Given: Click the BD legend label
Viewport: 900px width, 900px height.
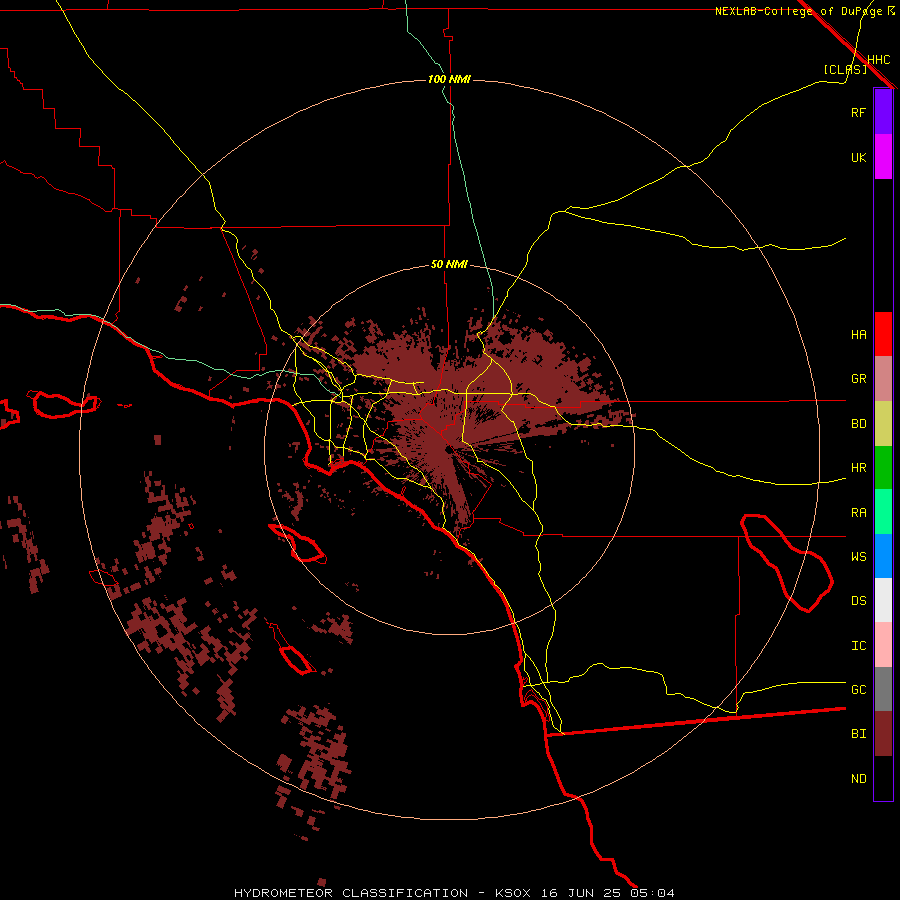Looking at the screenshot, I should (x=858, y=424).
